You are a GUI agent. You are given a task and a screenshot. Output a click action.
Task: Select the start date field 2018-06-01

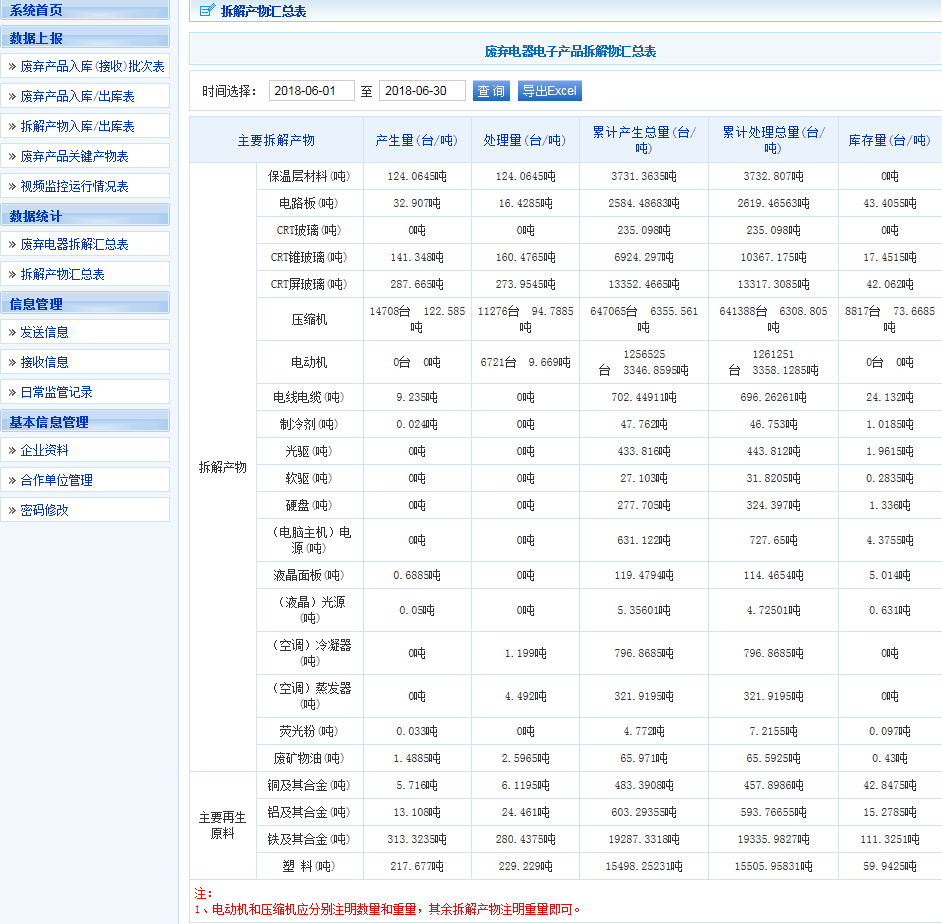click(311, 91)
